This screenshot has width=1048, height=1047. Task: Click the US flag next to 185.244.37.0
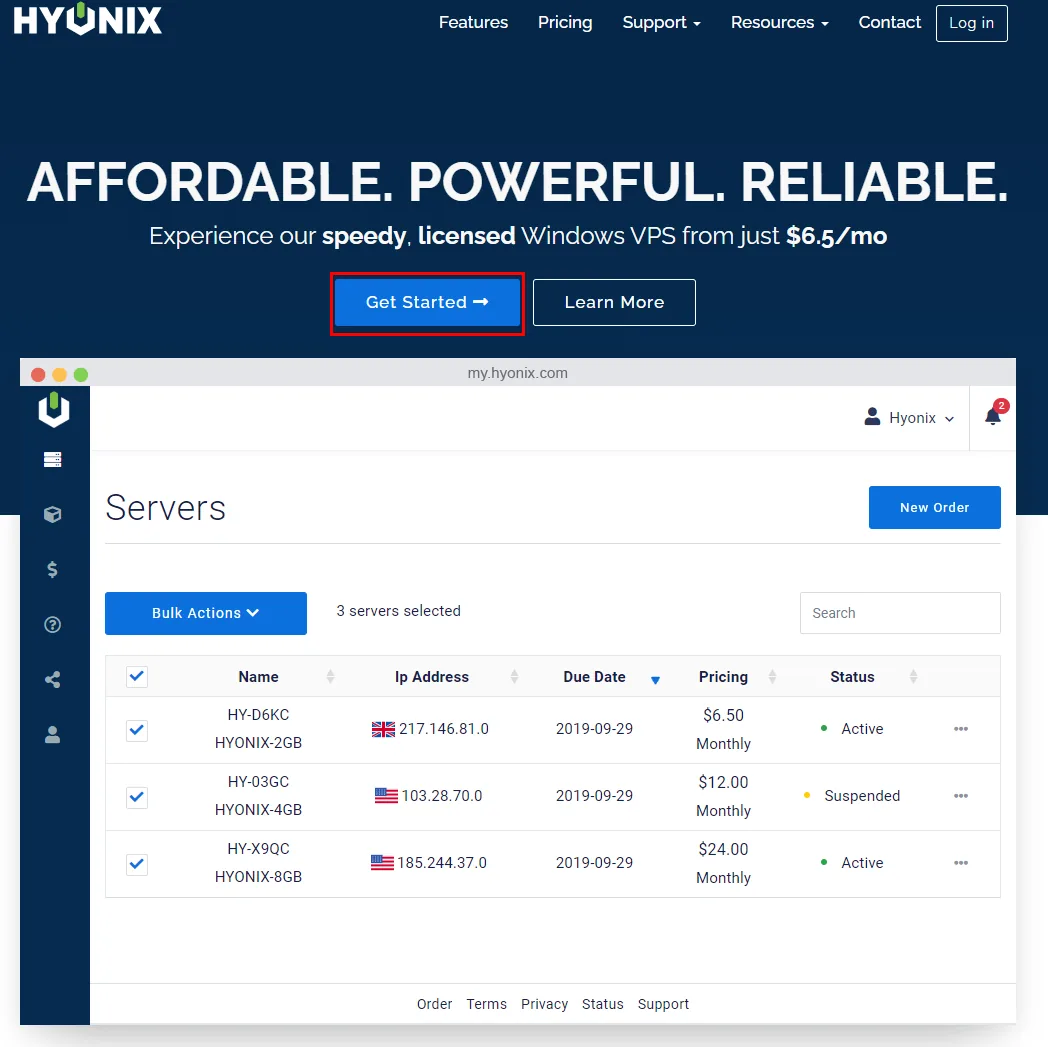[x=382, y=863]
